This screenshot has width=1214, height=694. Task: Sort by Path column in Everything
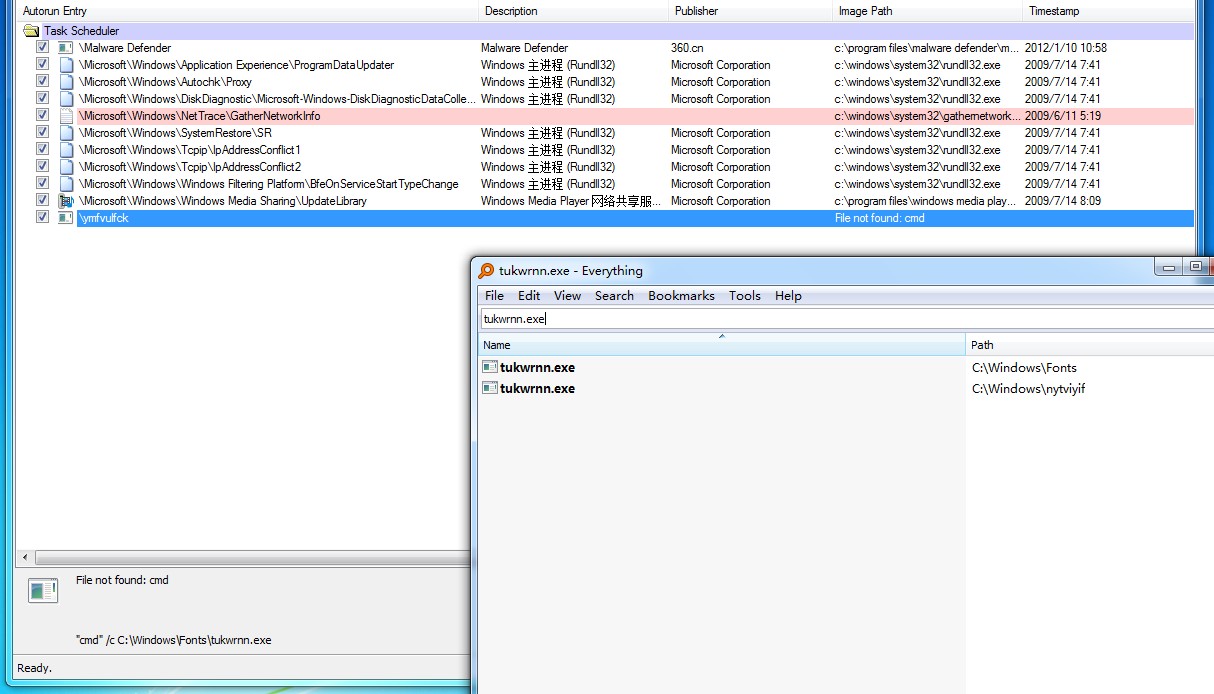[1088, 345]
